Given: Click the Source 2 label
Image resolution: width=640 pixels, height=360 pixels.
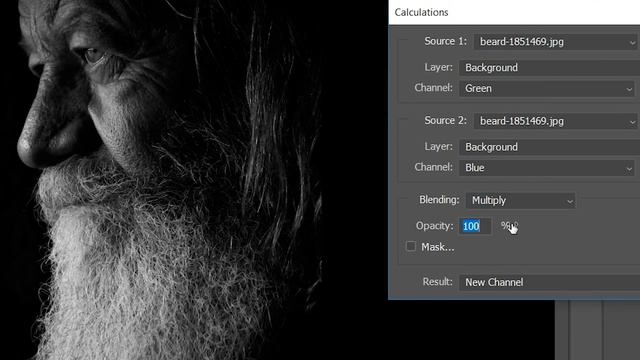Looking at the screenshot, I should 445,120.
